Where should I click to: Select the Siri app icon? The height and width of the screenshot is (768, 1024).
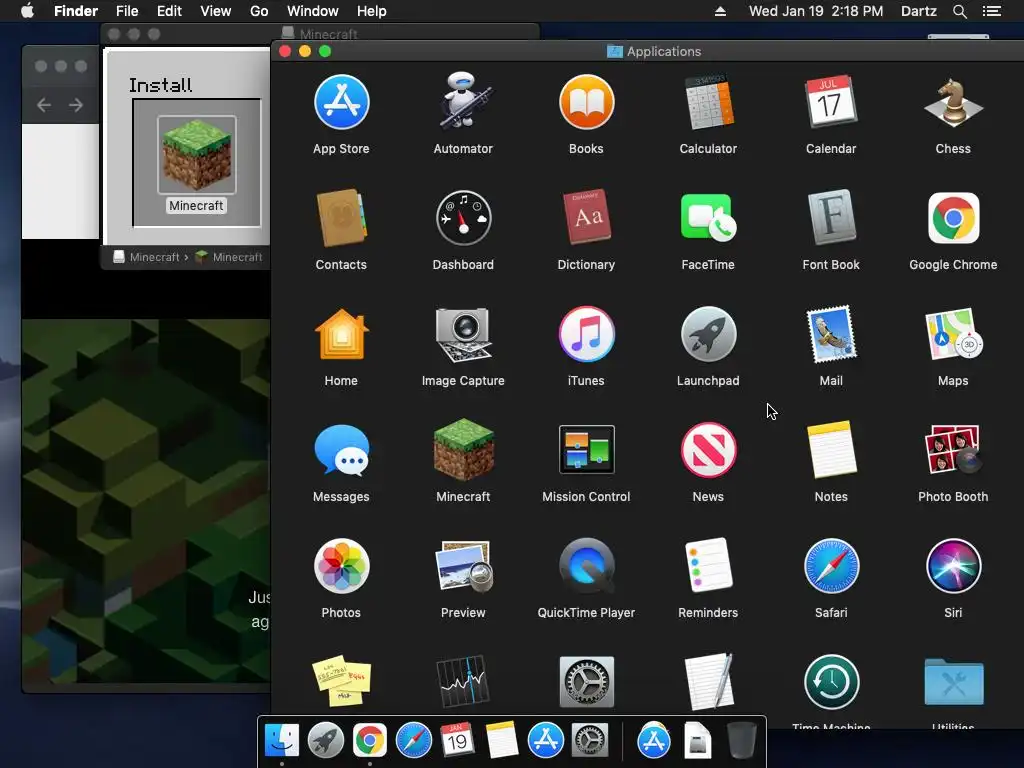tap(953, 566)
